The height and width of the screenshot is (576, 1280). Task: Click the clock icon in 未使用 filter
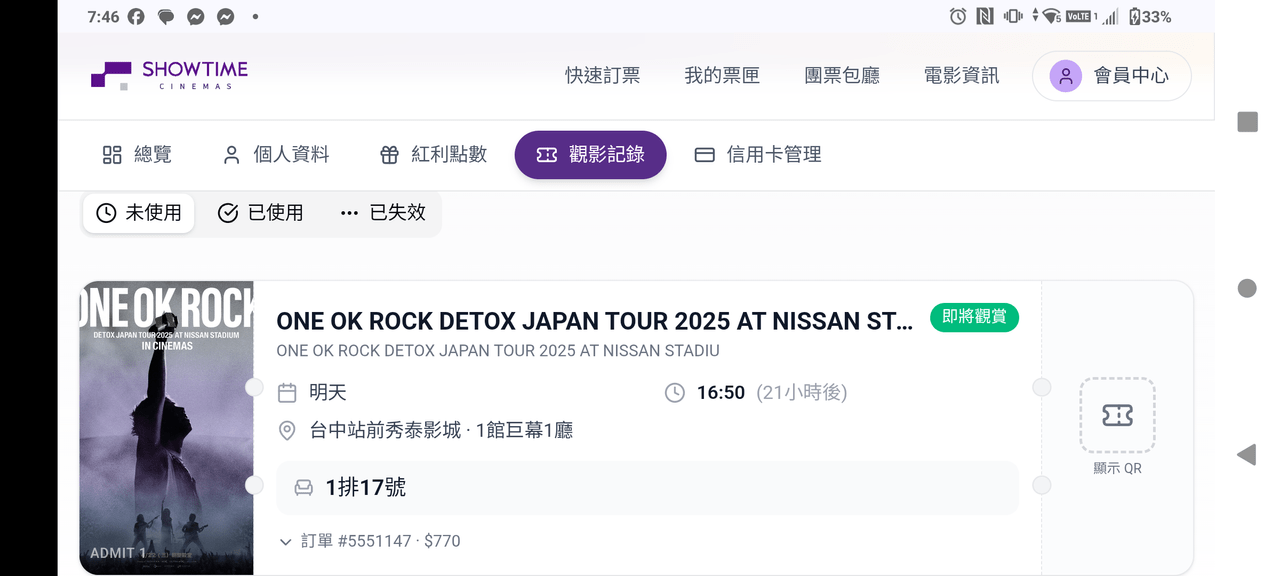tap(106, 213)
